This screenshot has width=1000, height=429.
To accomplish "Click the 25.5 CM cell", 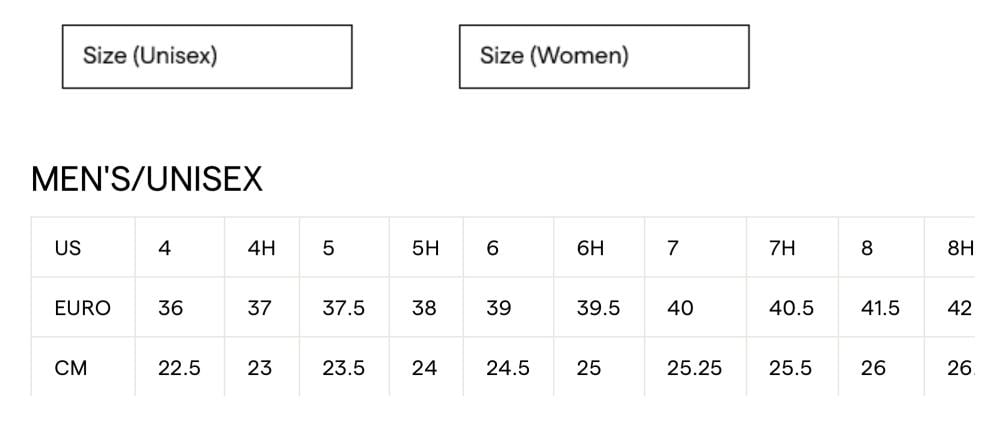I will [790, 368].
